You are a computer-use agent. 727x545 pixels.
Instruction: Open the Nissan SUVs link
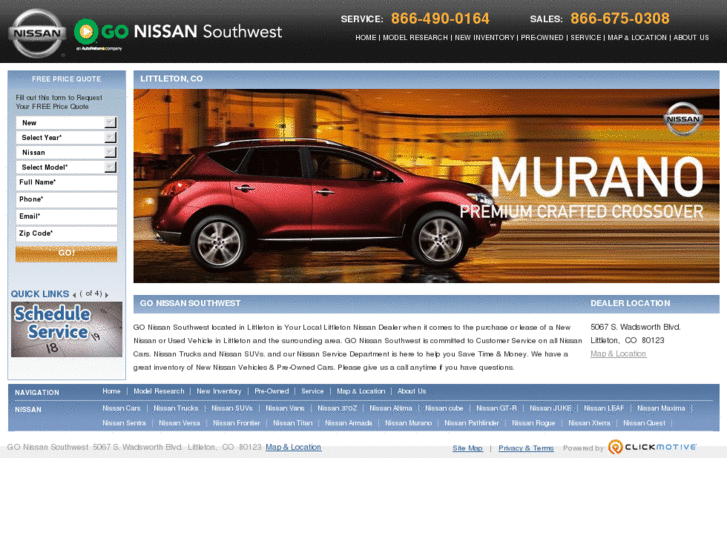pos(232,409)
